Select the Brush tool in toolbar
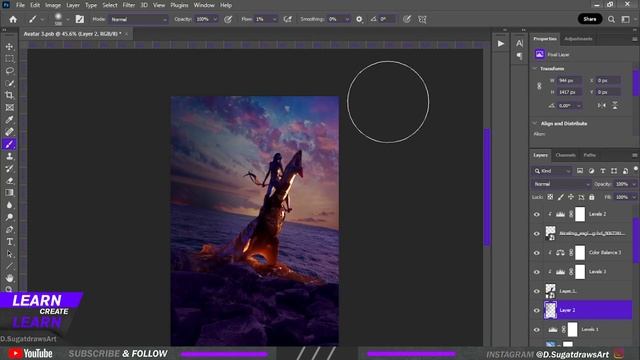 (9, 144)
